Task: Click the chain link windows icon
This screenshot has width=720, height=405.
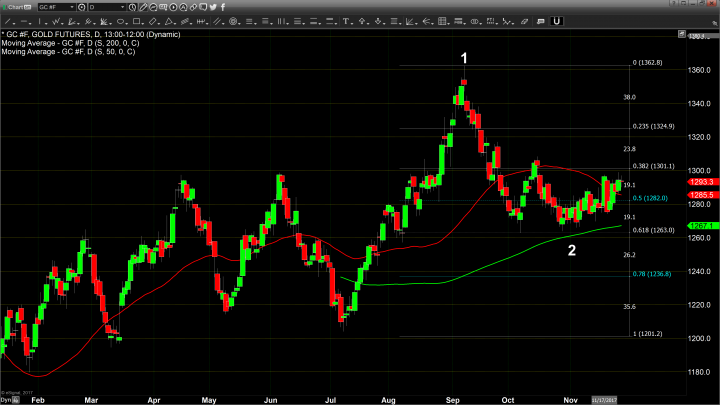Action: (193, 7)
